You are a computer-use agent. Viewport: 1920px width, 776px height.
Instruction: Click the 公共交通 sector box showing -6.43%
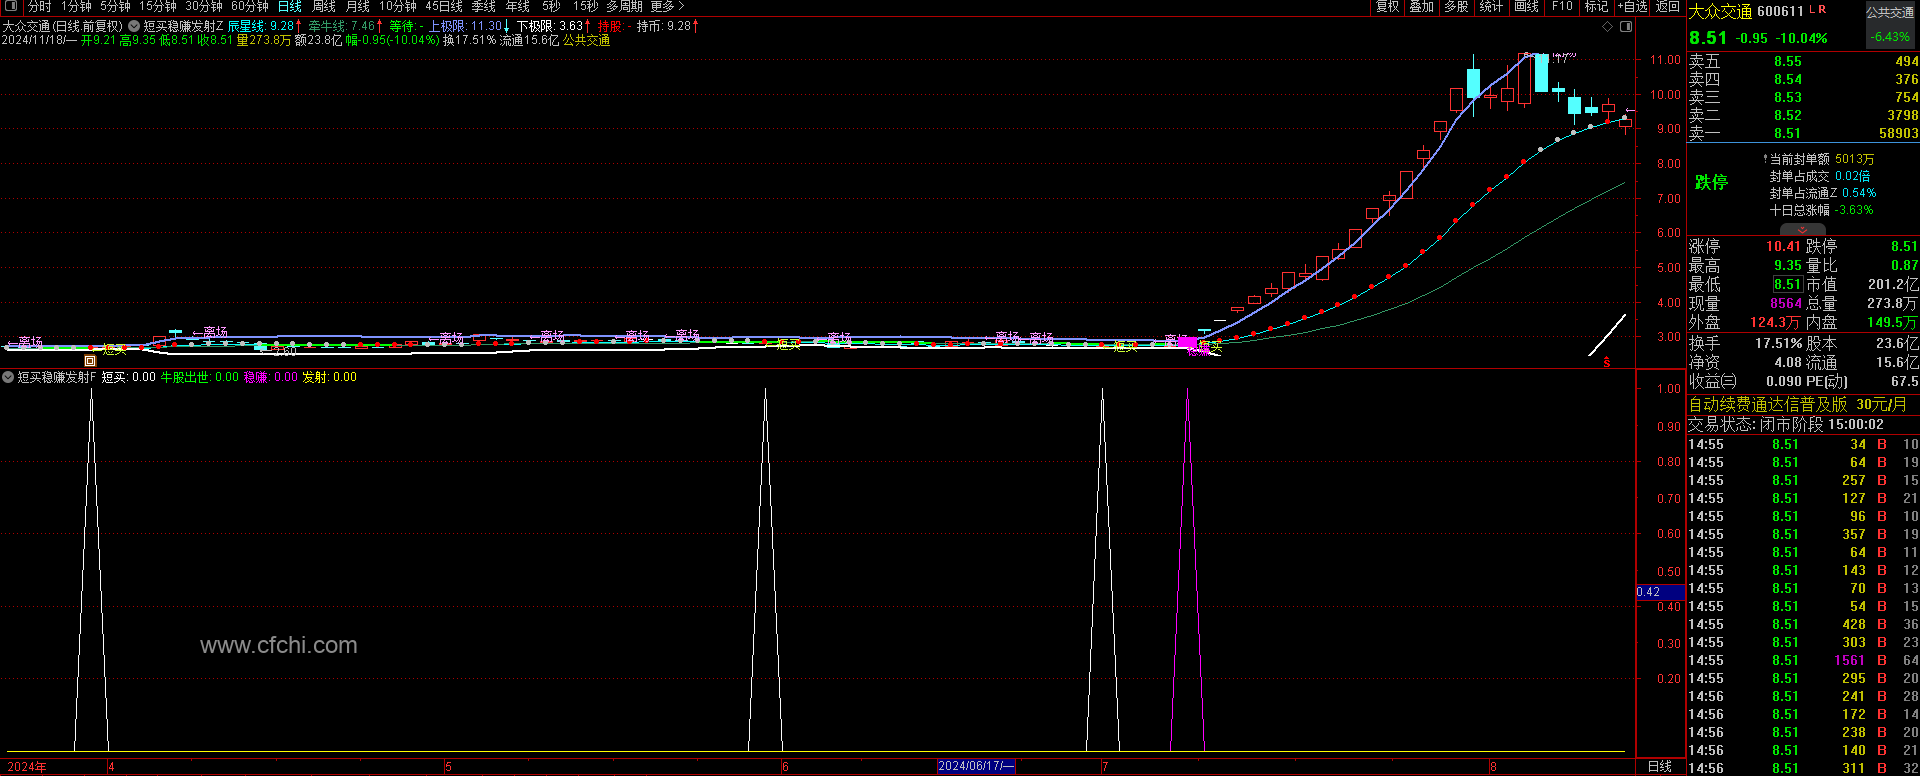[1889, 26]
